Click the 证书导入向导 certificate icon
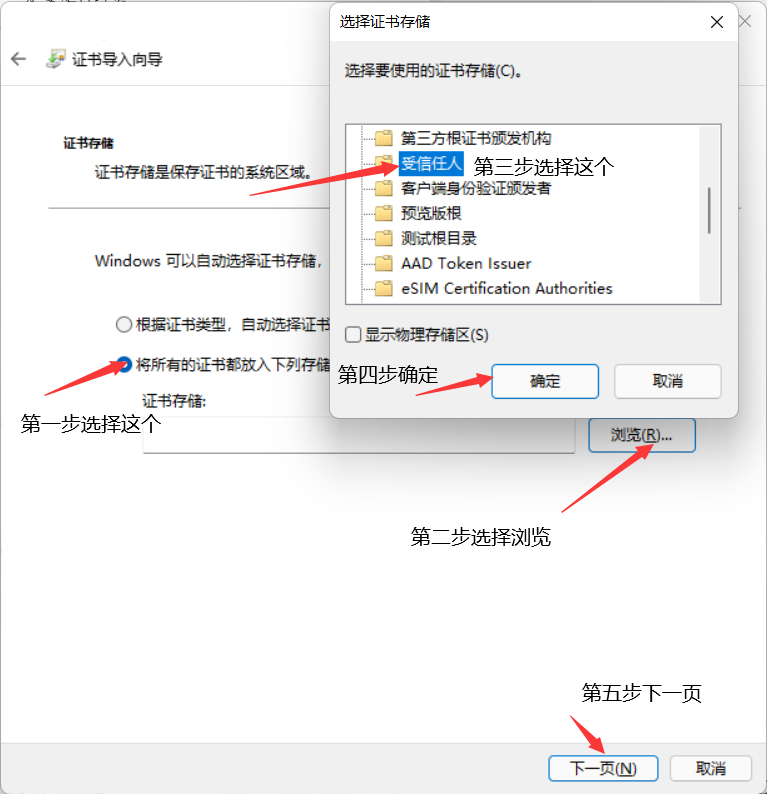The width and height of the screenshot is (767, 794). 56,59
